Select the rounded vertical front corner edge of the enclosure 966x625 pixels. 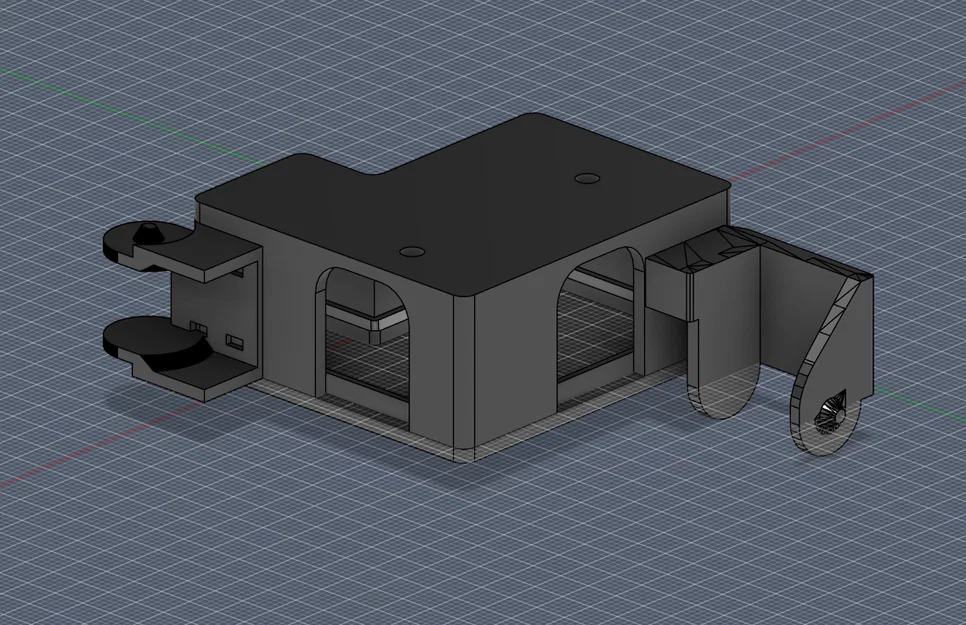click(x=465, y=378)
